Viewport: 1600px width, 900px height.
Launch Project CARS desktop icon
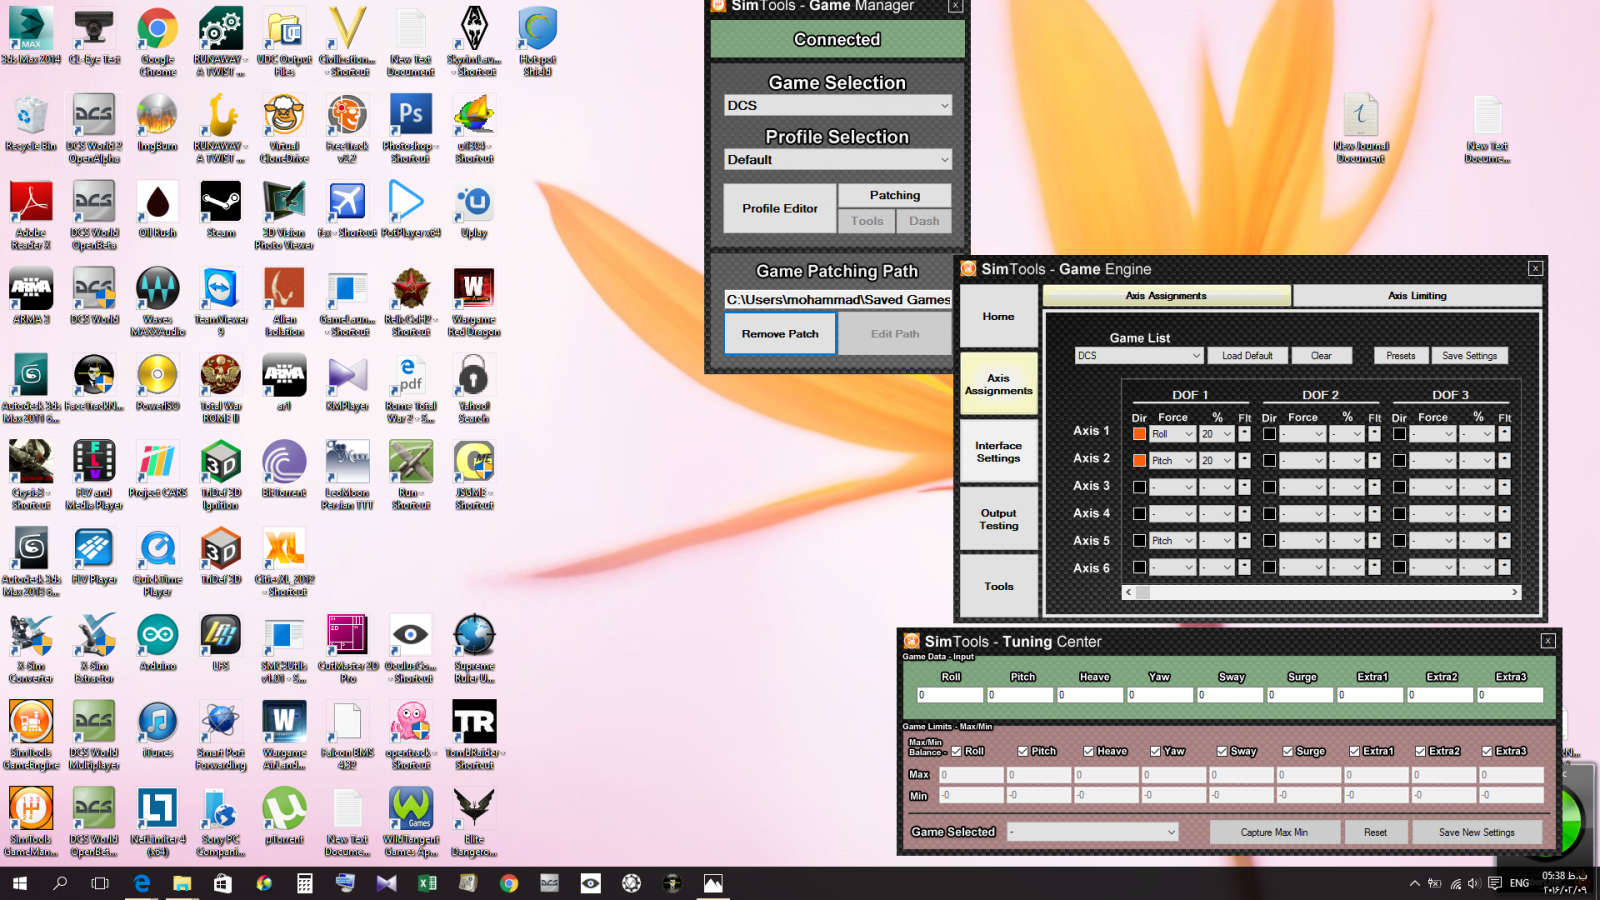coord(158,470)
